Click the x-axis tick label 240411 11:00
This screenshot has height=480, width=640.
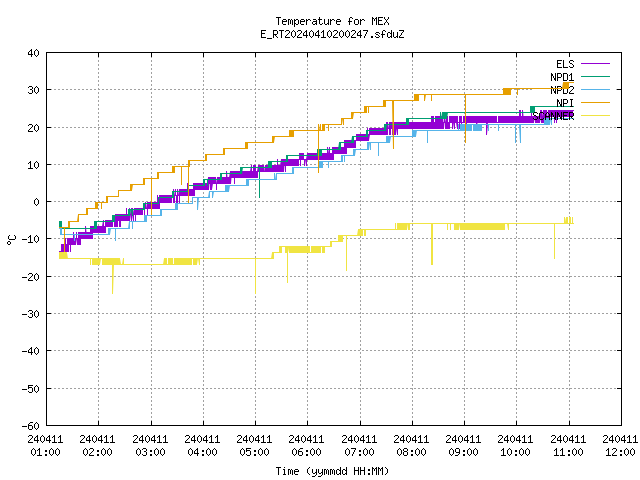click(568, 446)
